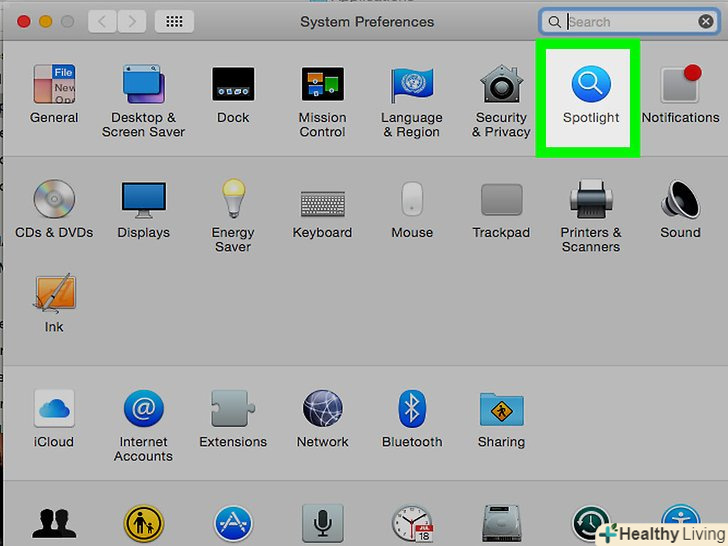Focus the Search field
Viewport: 728px width, 546px height.
click(x=630, y=21)
